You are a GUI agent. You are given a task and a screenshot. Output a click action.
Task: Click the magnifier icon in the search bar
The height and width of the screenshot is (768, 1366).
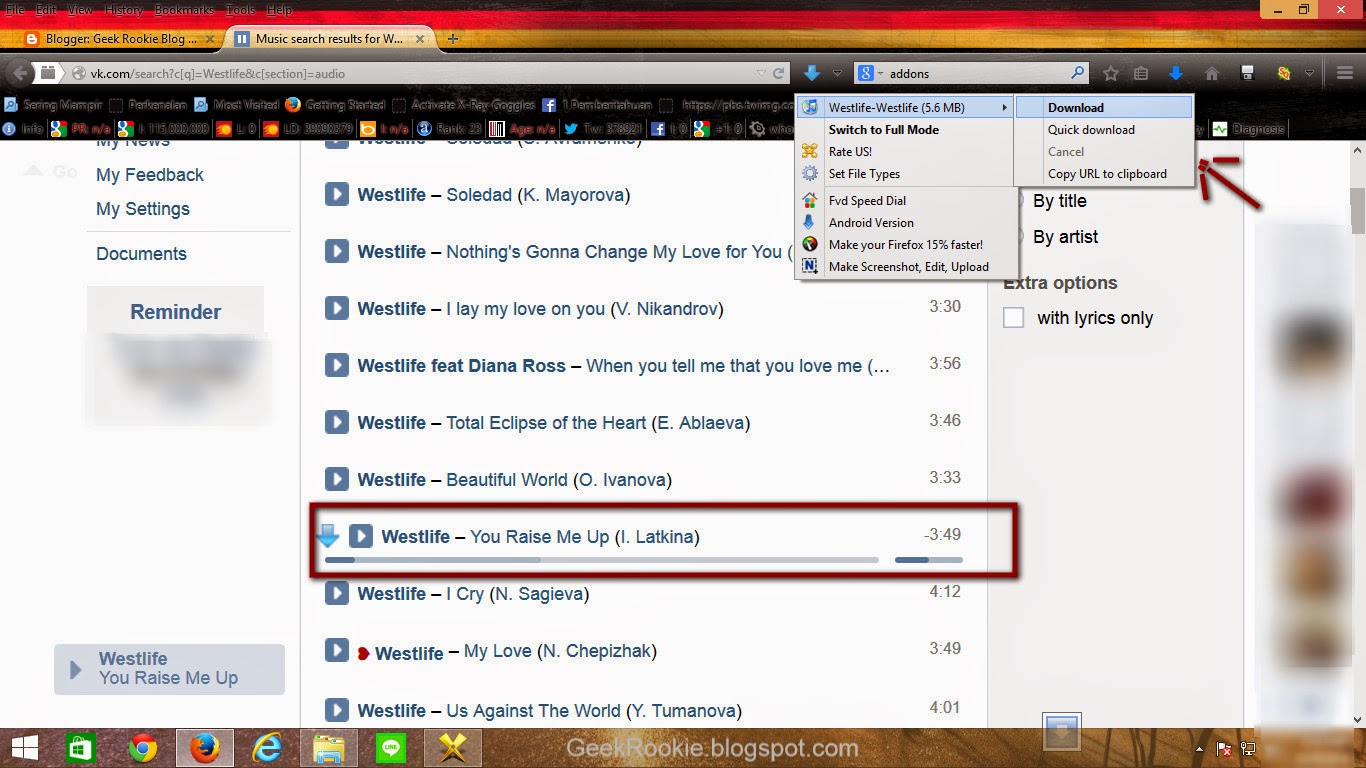pos(1077,73)
